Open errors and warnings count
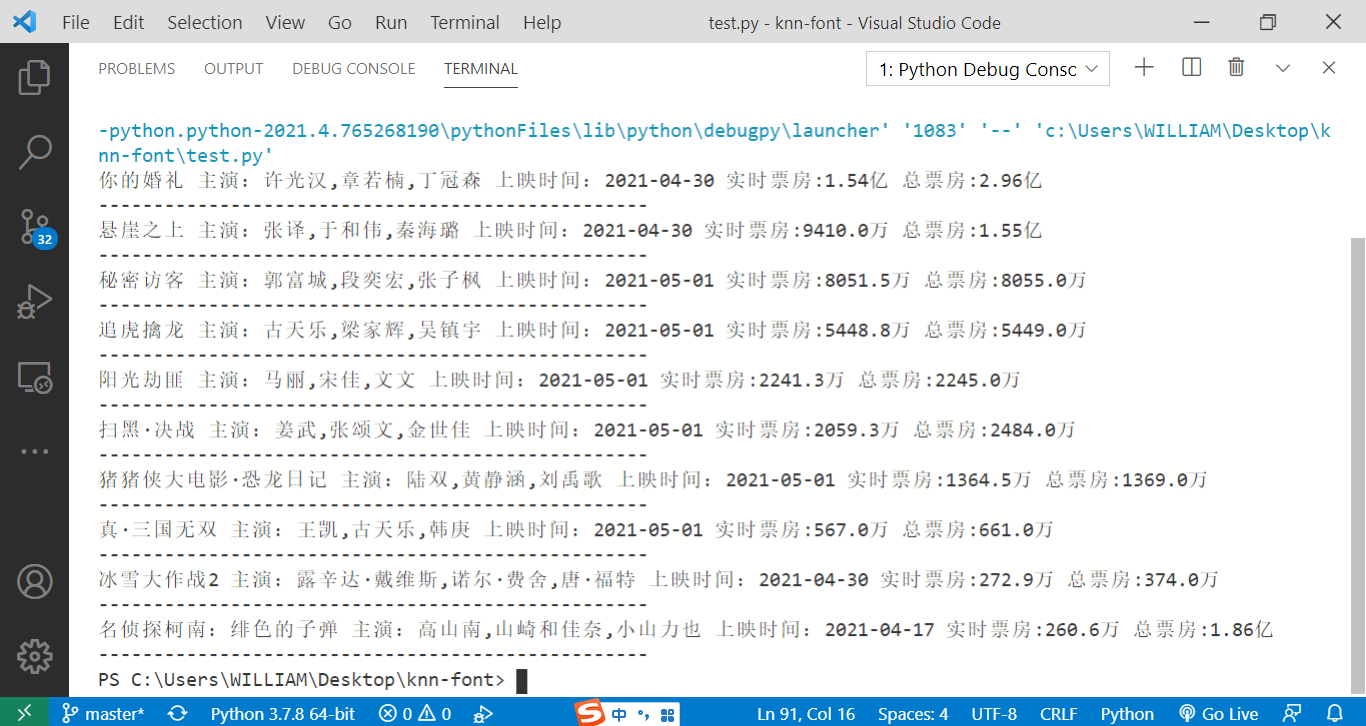 click(415, 714)
